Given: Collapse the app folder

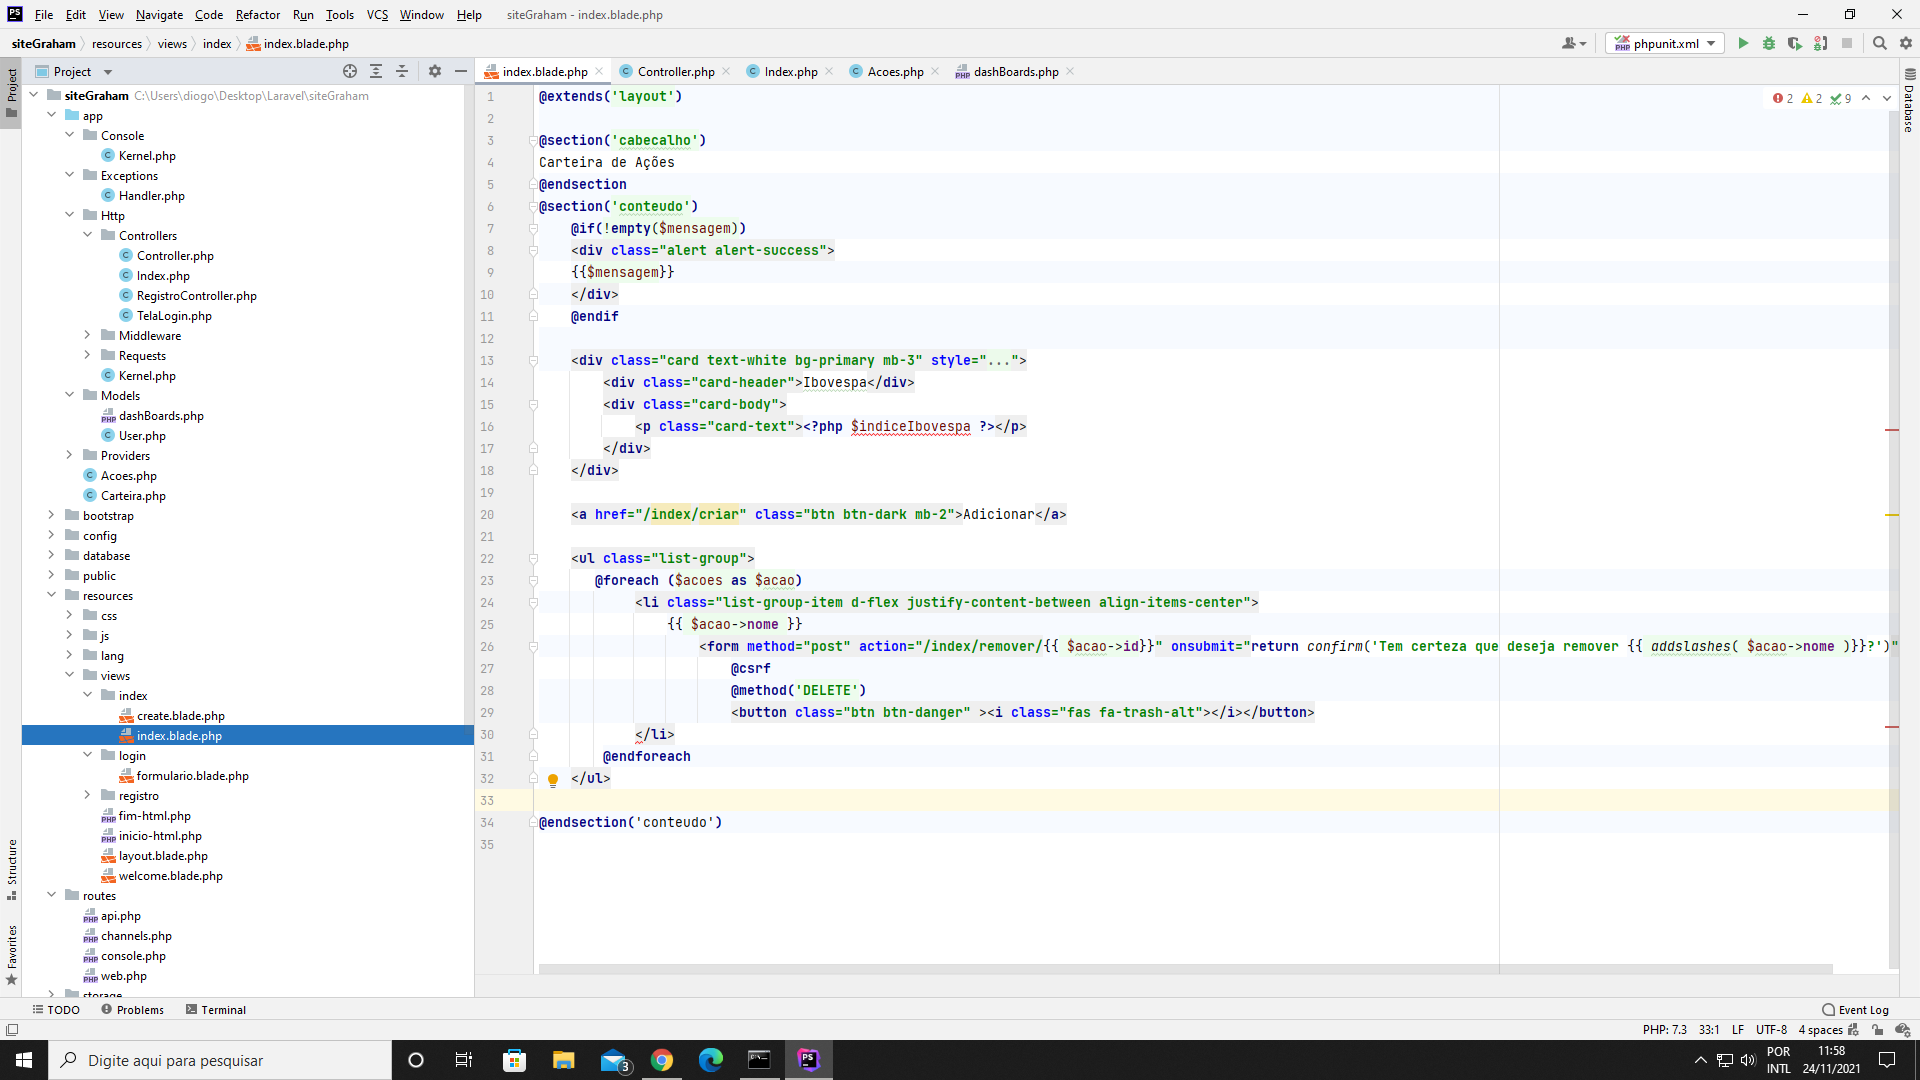Looking at the screenshot, I should coord(52,116).
